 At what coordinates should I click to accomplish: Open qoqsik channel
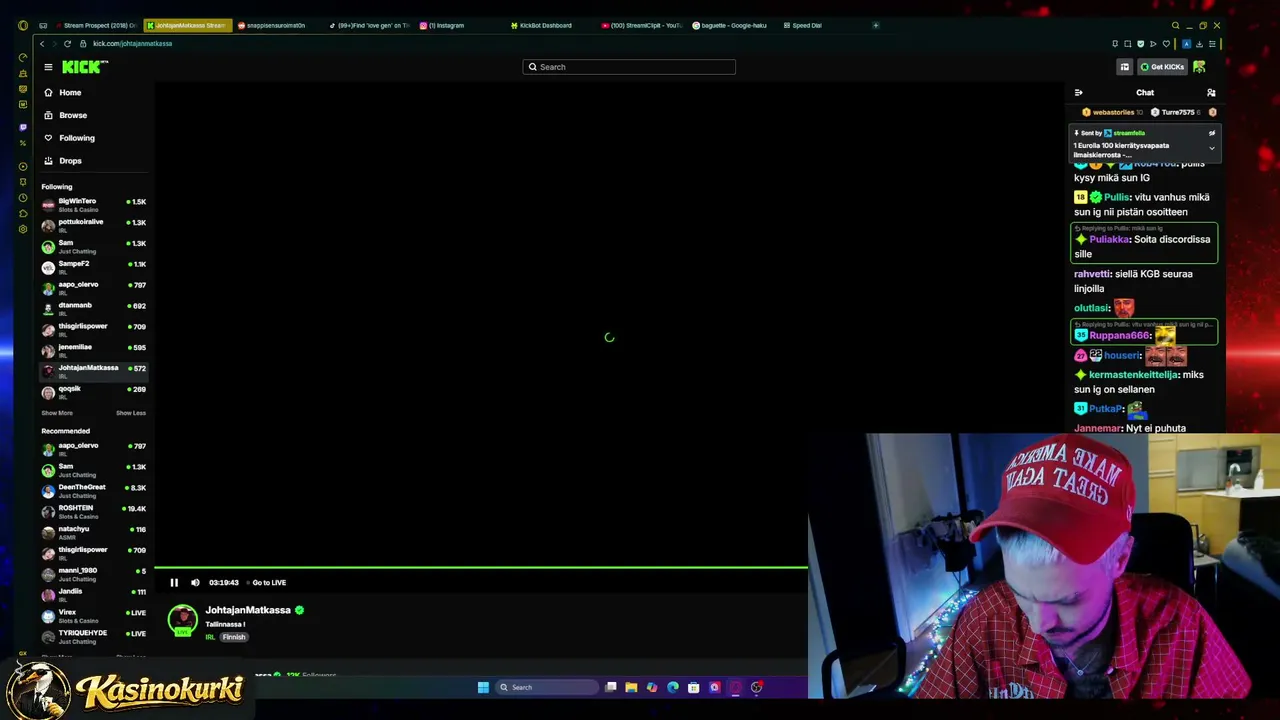click(x=94, y=392)
